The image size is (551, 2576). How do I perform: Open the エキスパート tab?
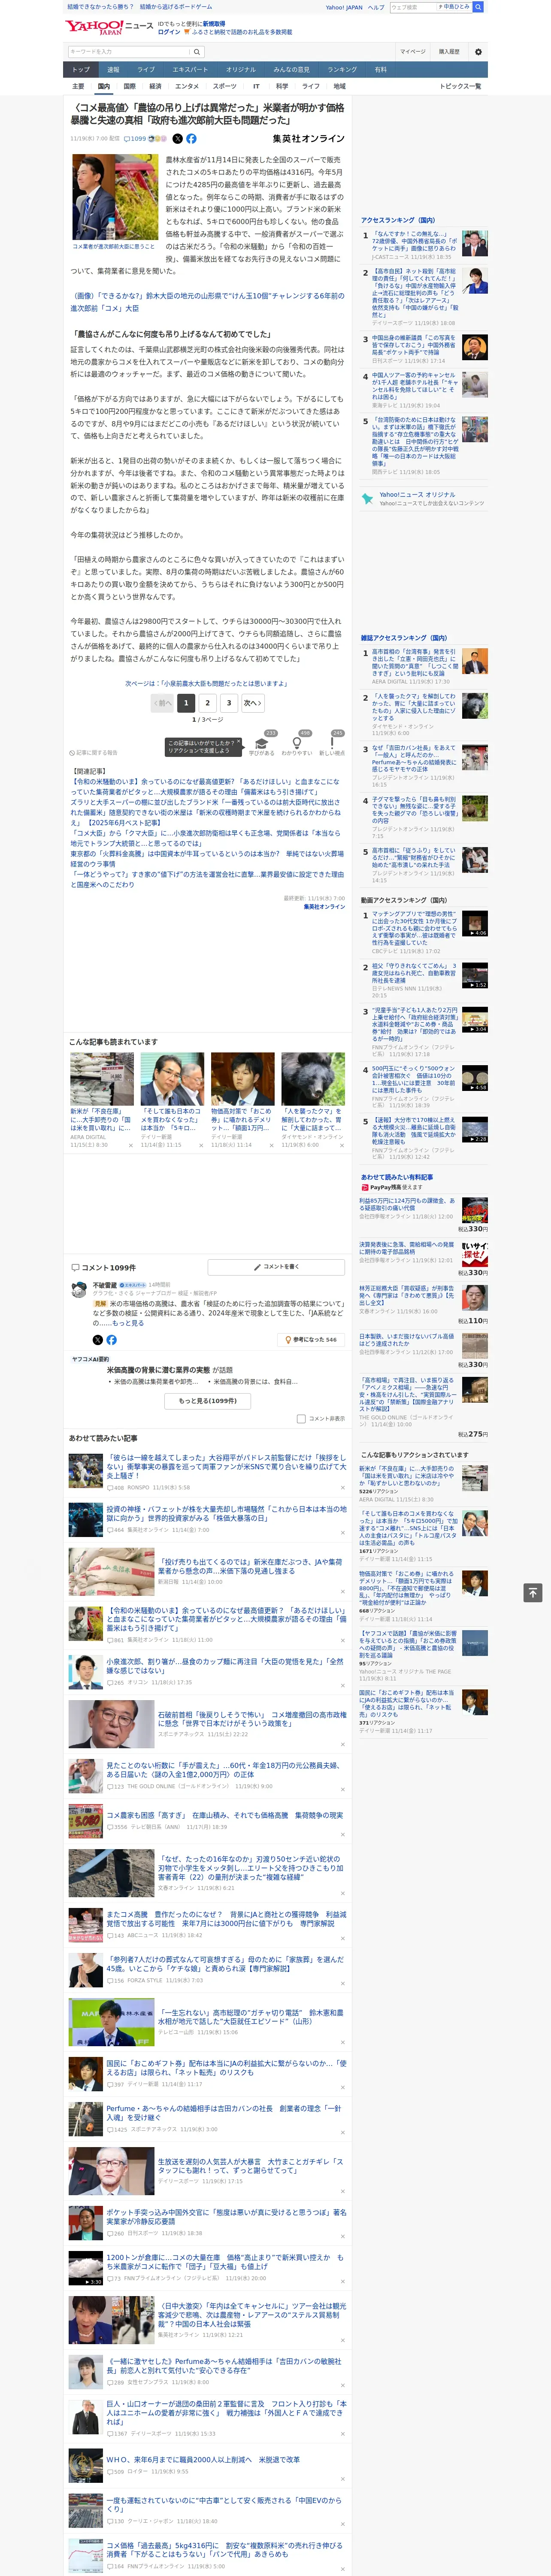(x=190, y=70)
